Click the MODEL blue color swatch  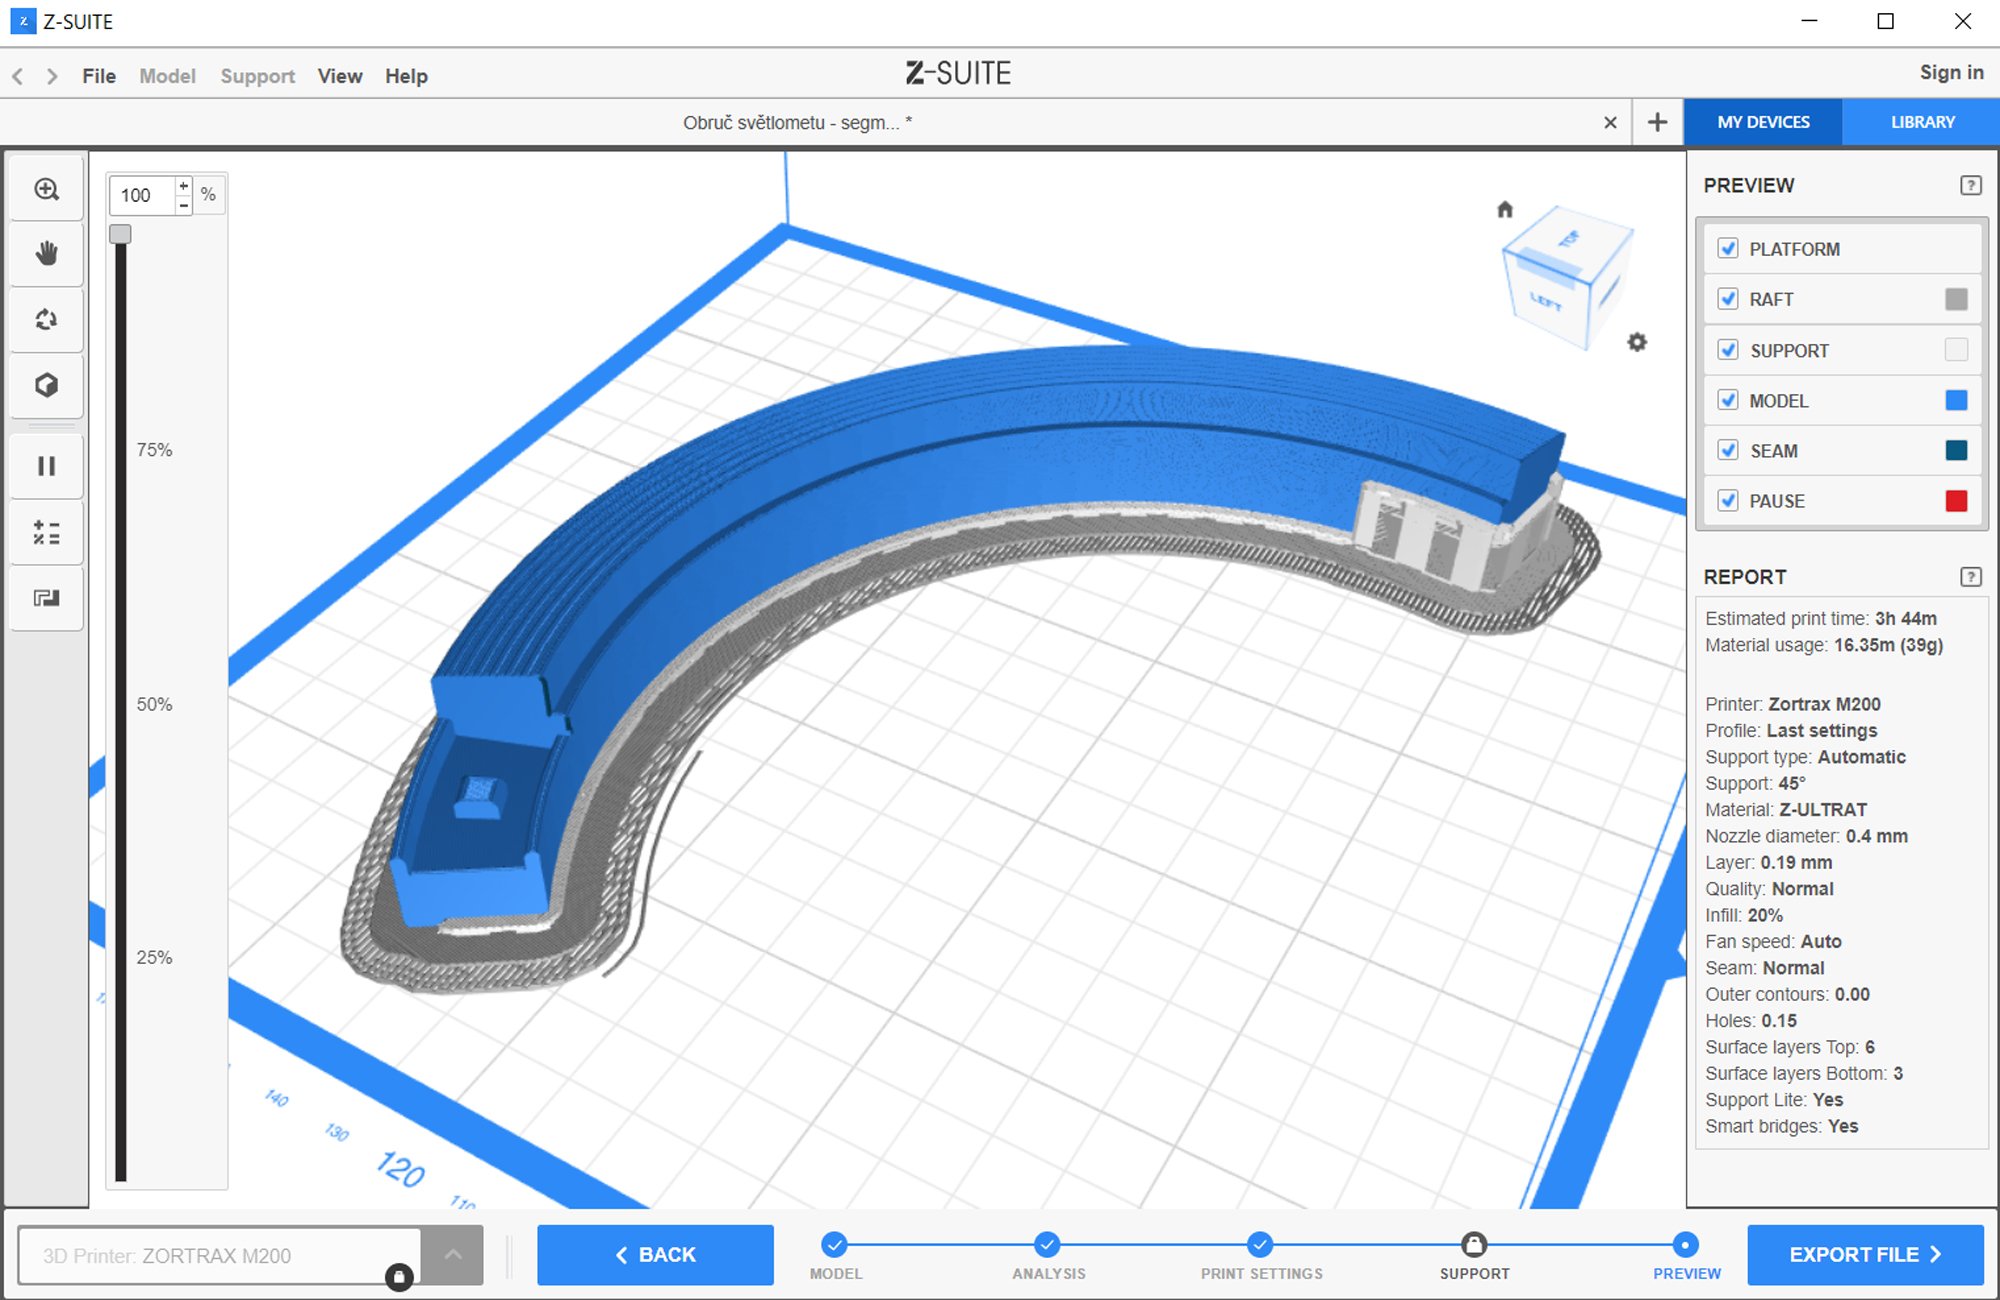1956,400
